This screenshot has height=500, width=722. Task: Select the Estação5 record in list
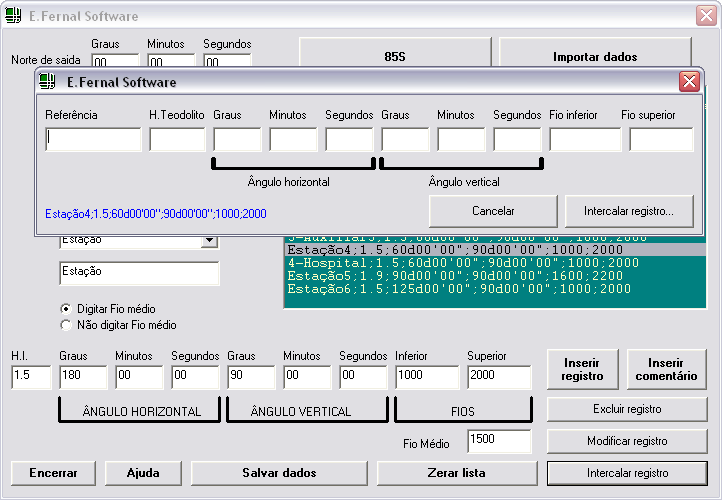460,276
